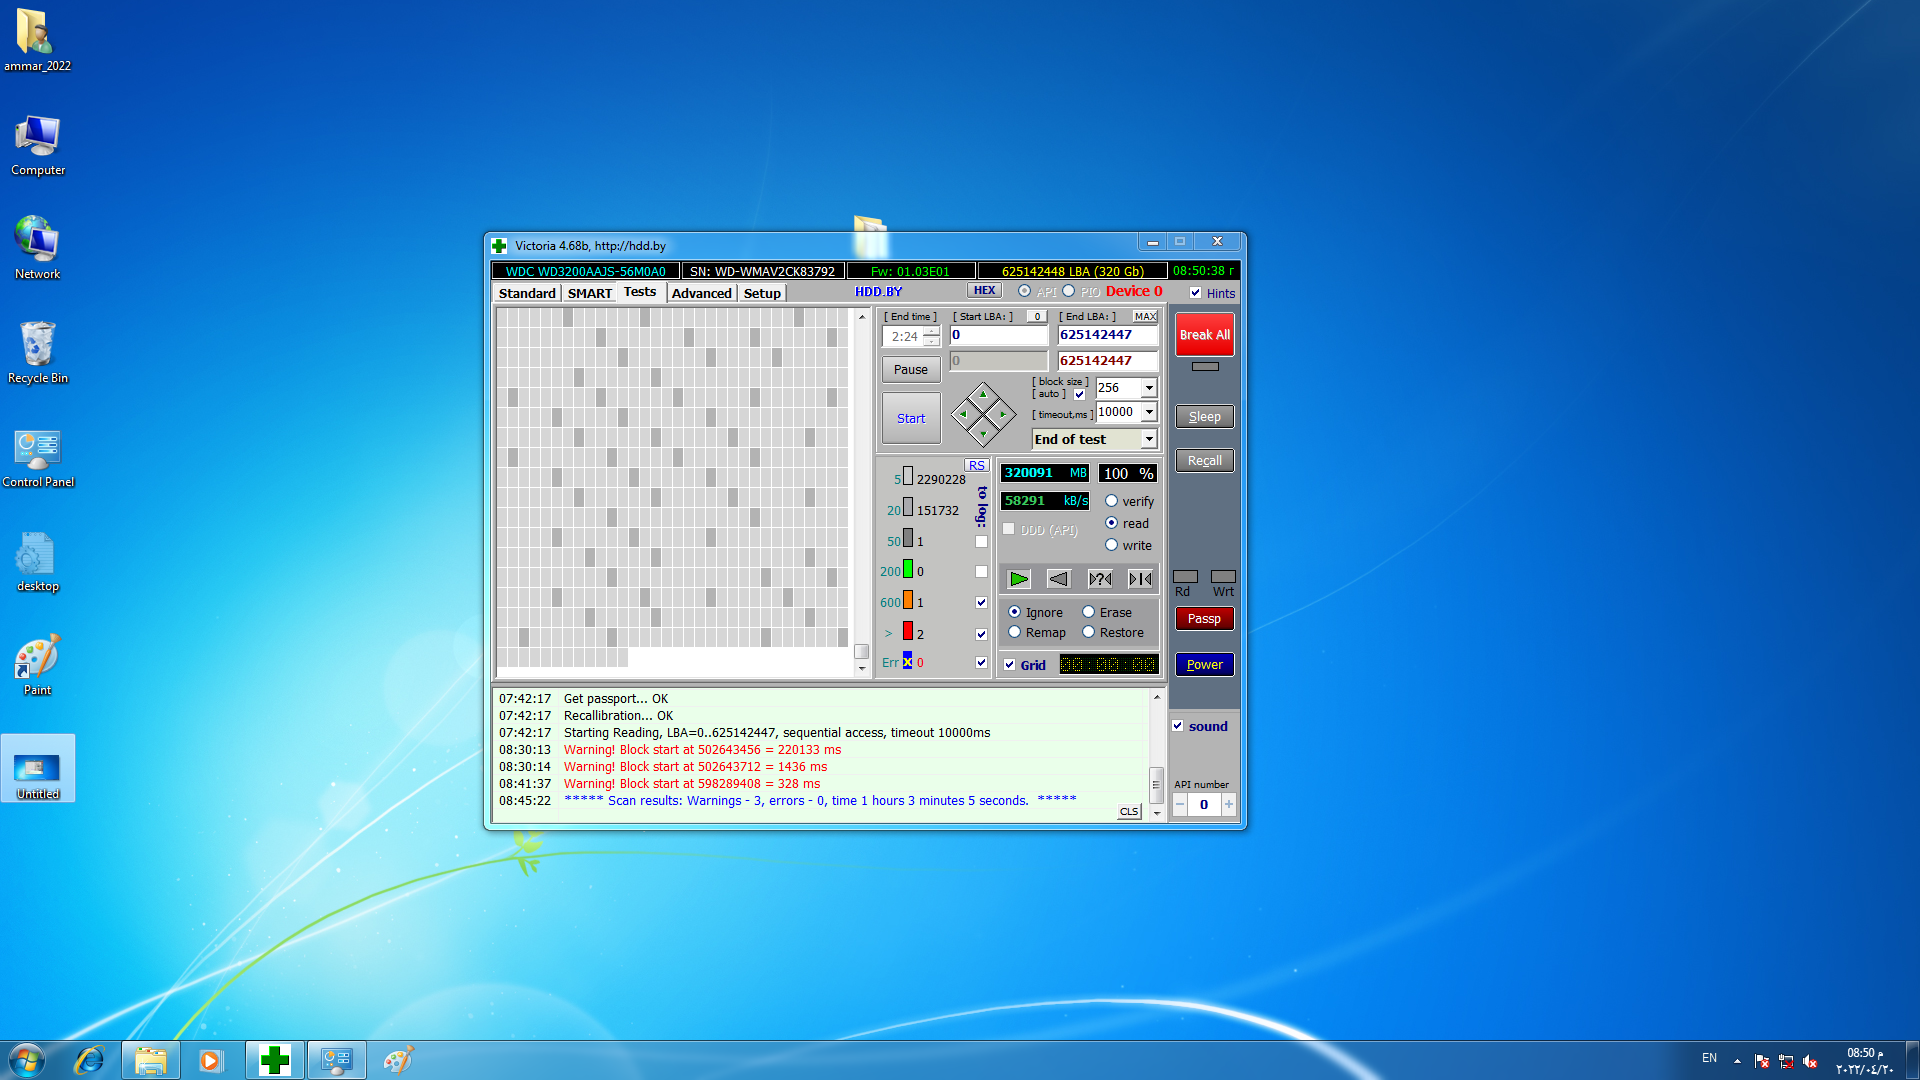
Task: Click the Passp button
Action: coord(1205,619)
